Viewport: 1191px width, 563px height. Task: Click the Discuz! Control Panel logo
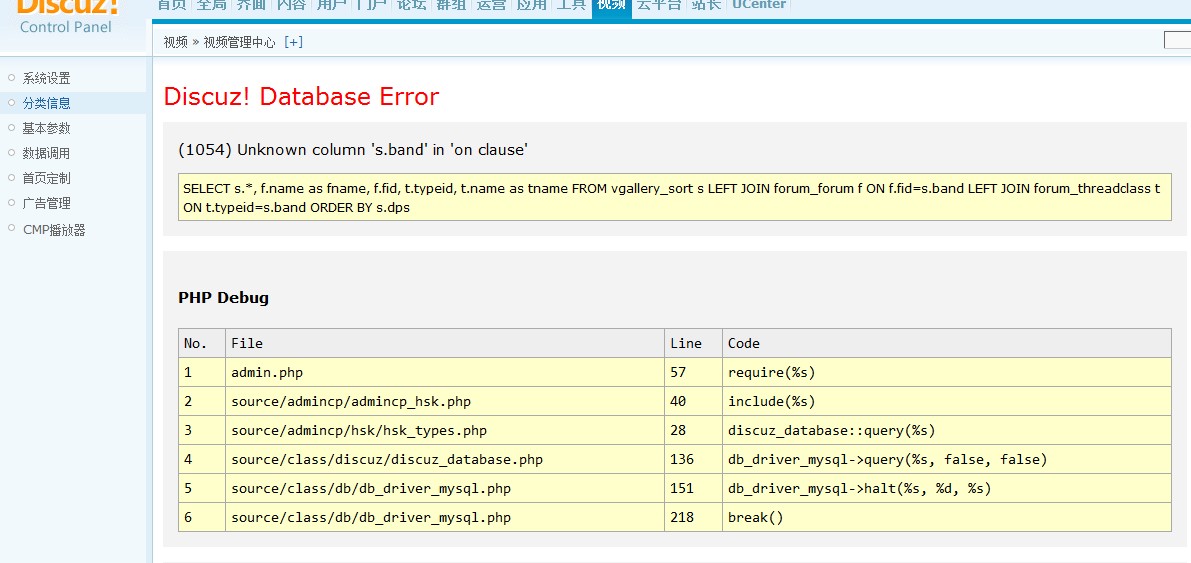pyautogui.click(x=67, y=15)
